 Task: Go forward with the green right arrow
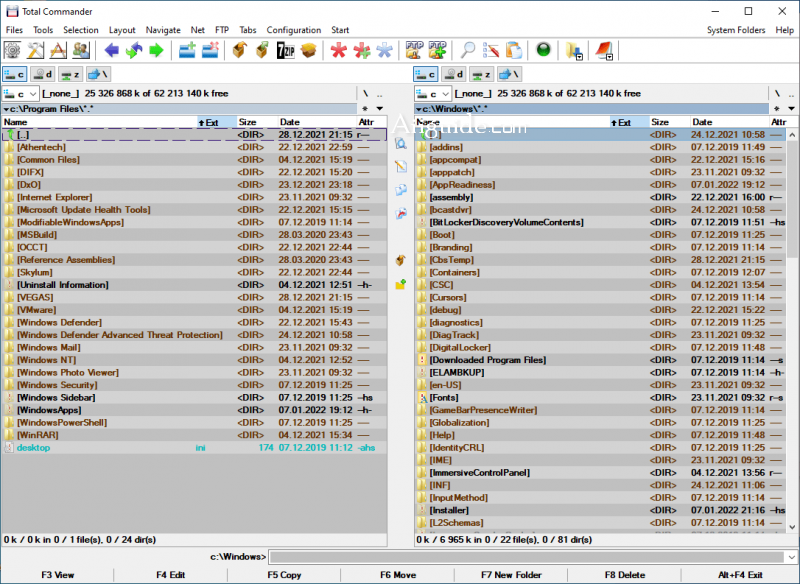click(157, 50)
